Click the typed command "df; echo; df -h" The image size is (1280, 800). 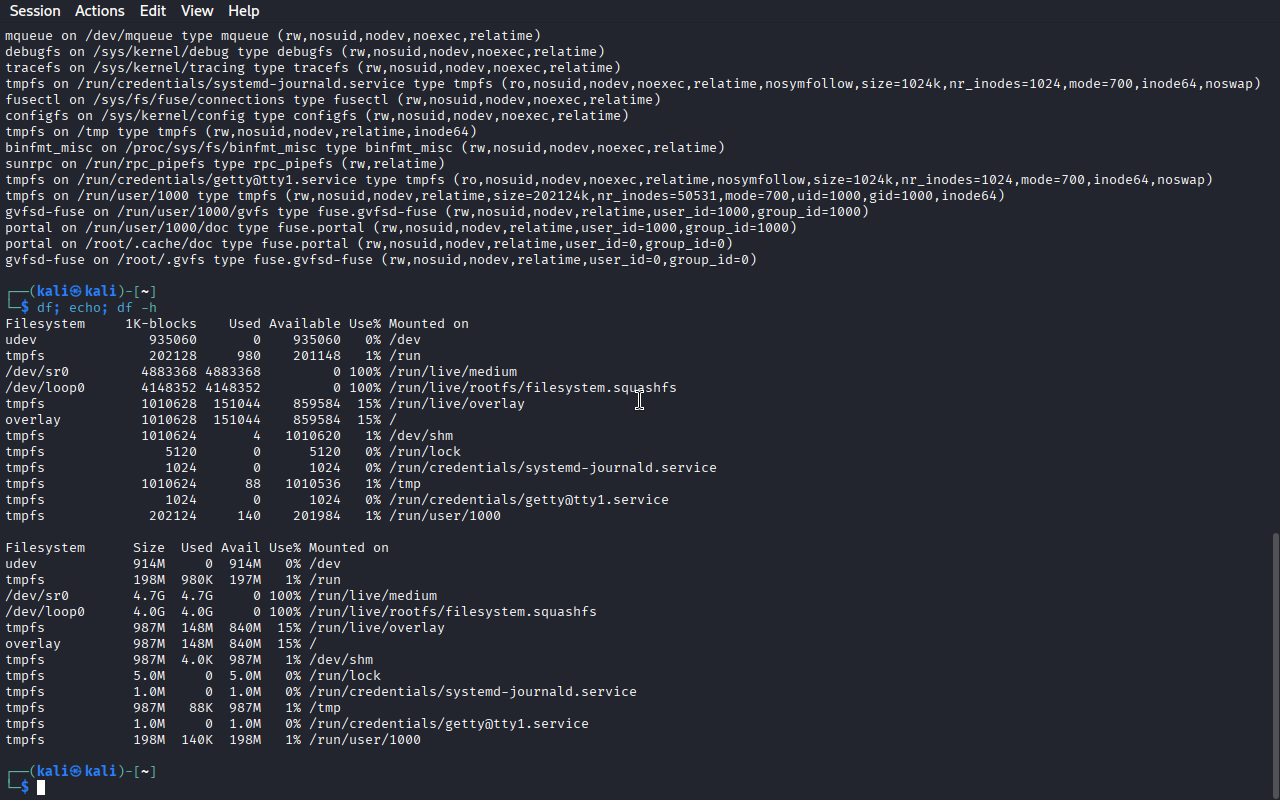pos(97,308)
